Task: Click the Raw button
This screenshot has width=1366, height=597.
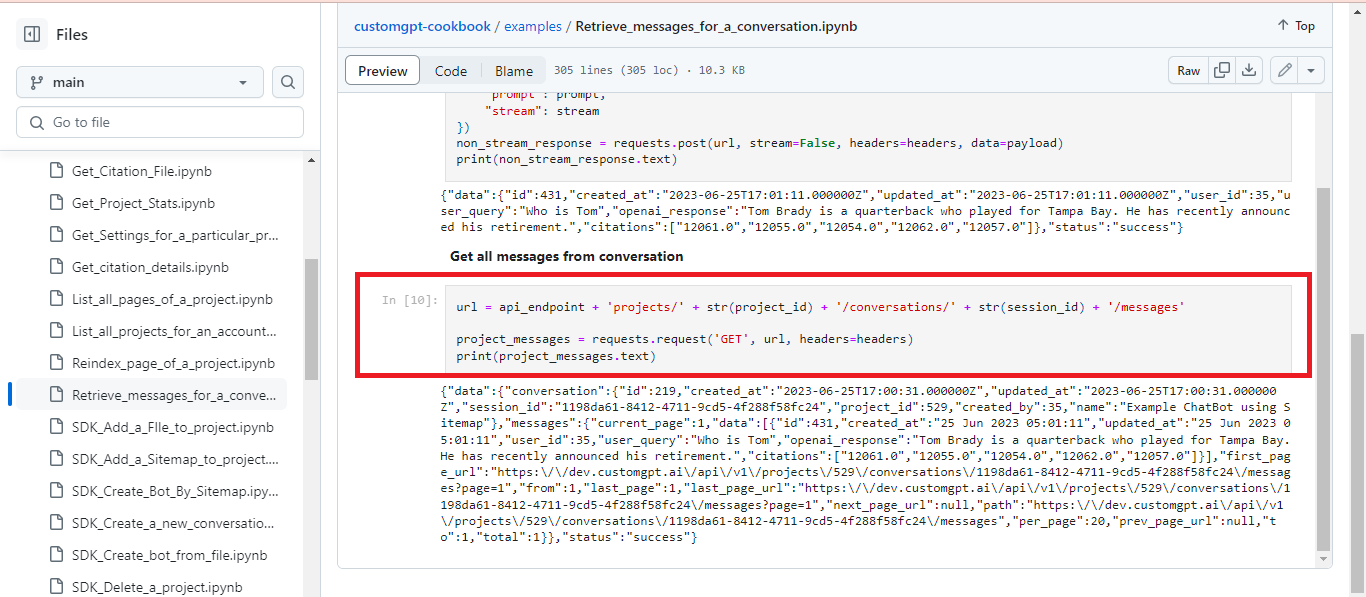Action: pos(1188,70)
